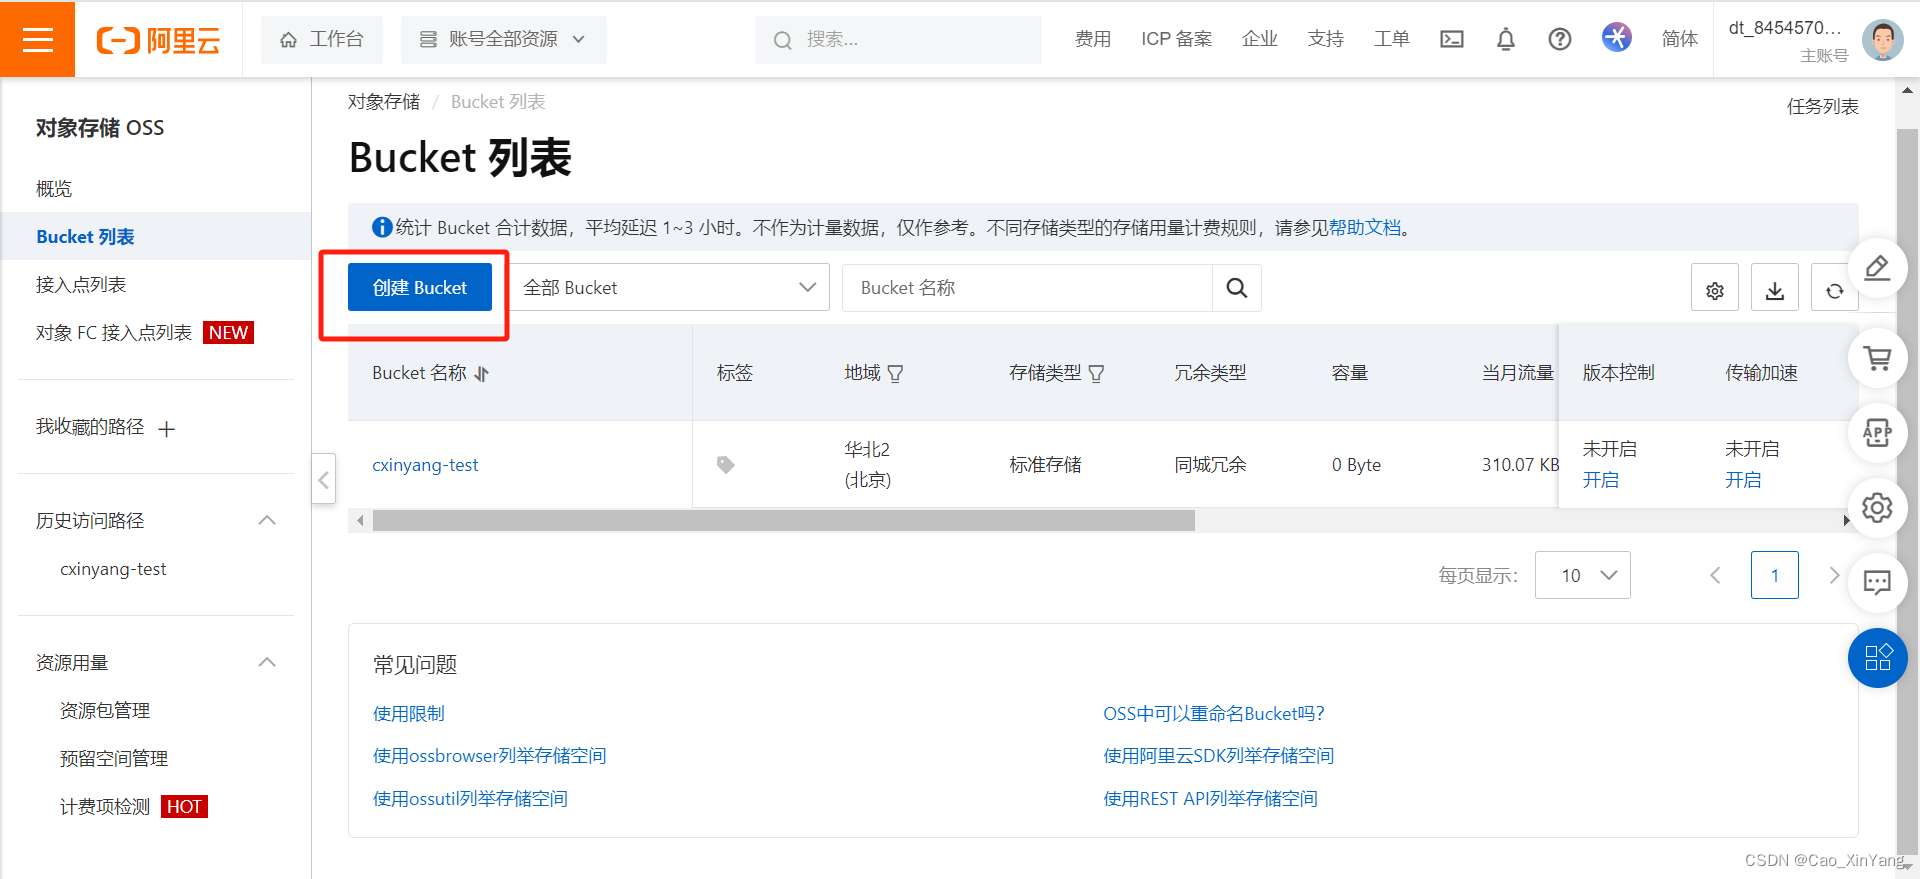Open 计费项检测 in the sidebar
Screen dimensions: 1920x879
pyautogui.click(x=105, y=807)
